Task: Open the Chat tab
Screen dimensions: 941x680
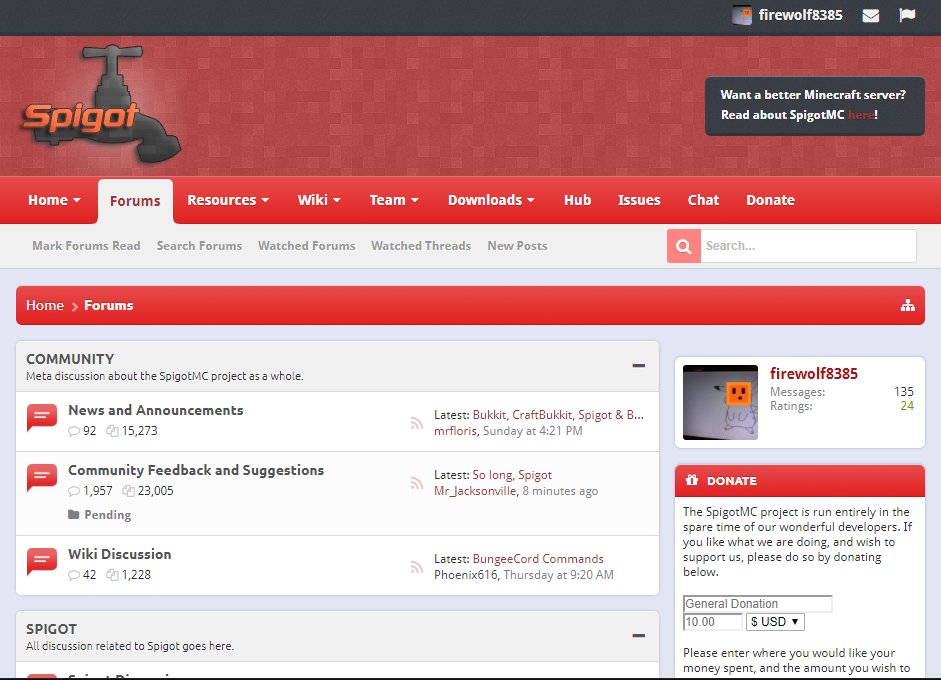Action: pyautogui.click(x=703, y=200)
